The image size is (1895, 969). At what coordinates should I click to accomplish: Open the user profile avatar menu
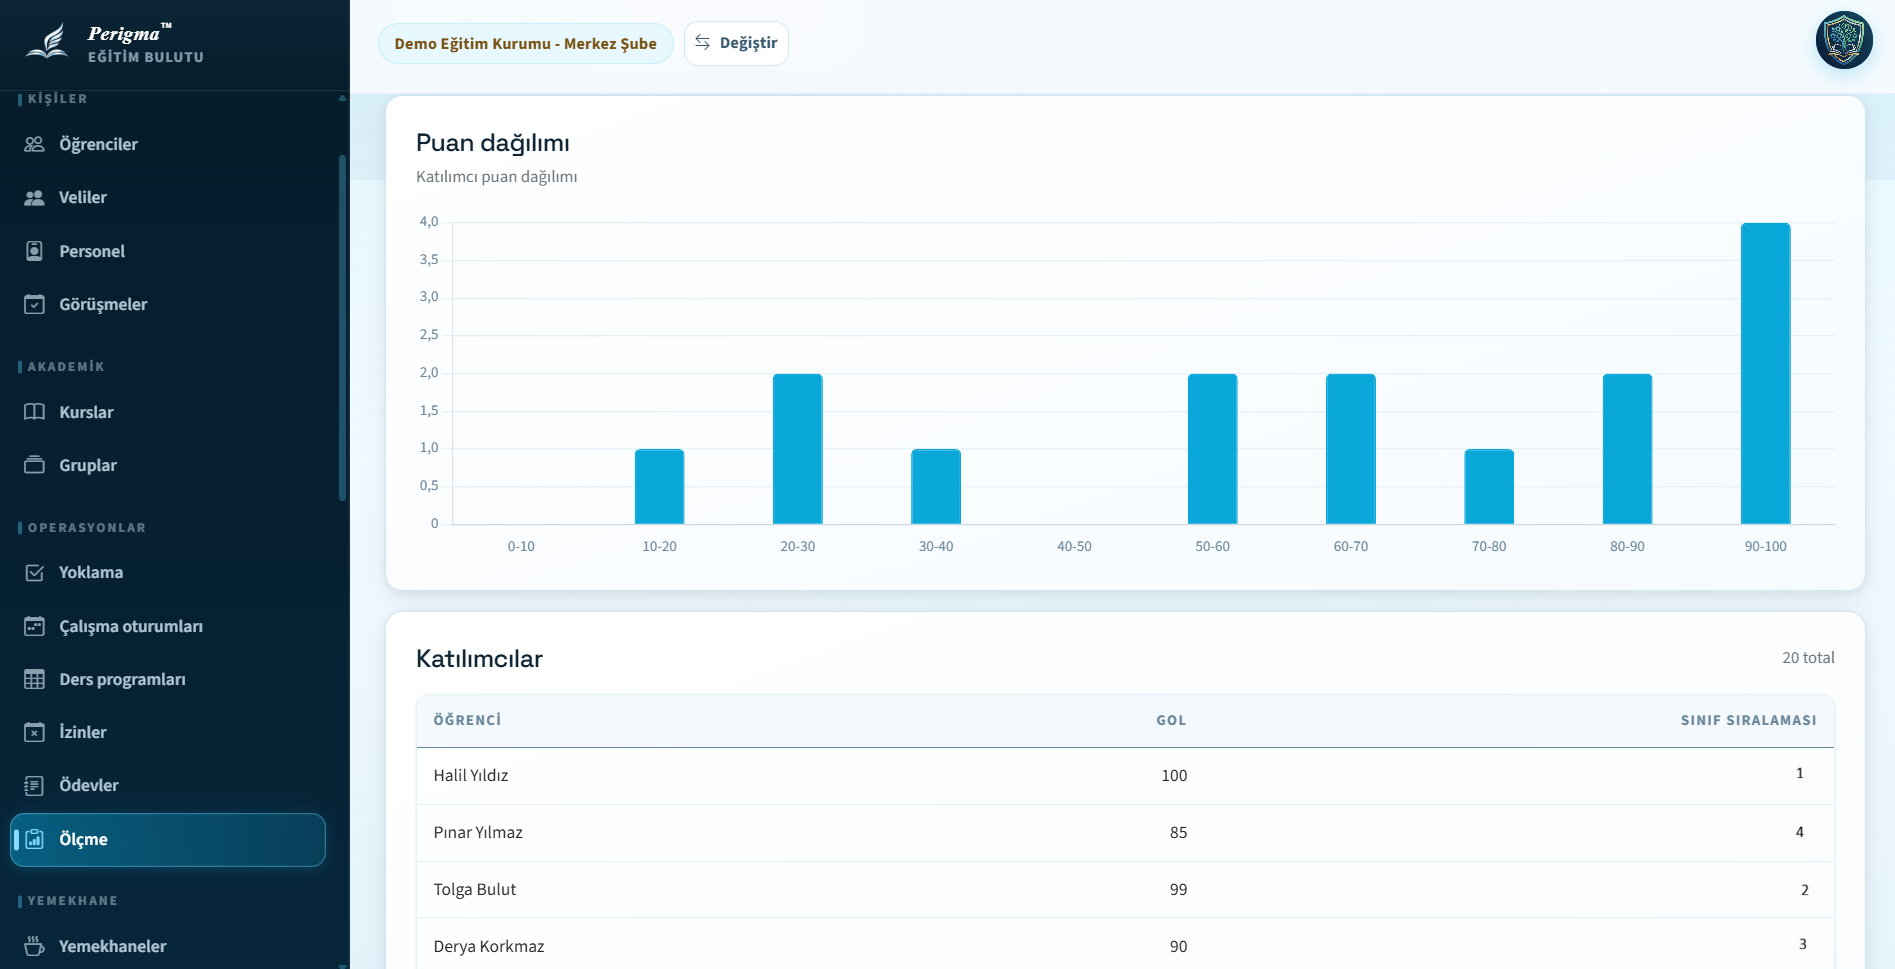[1843, 40]
